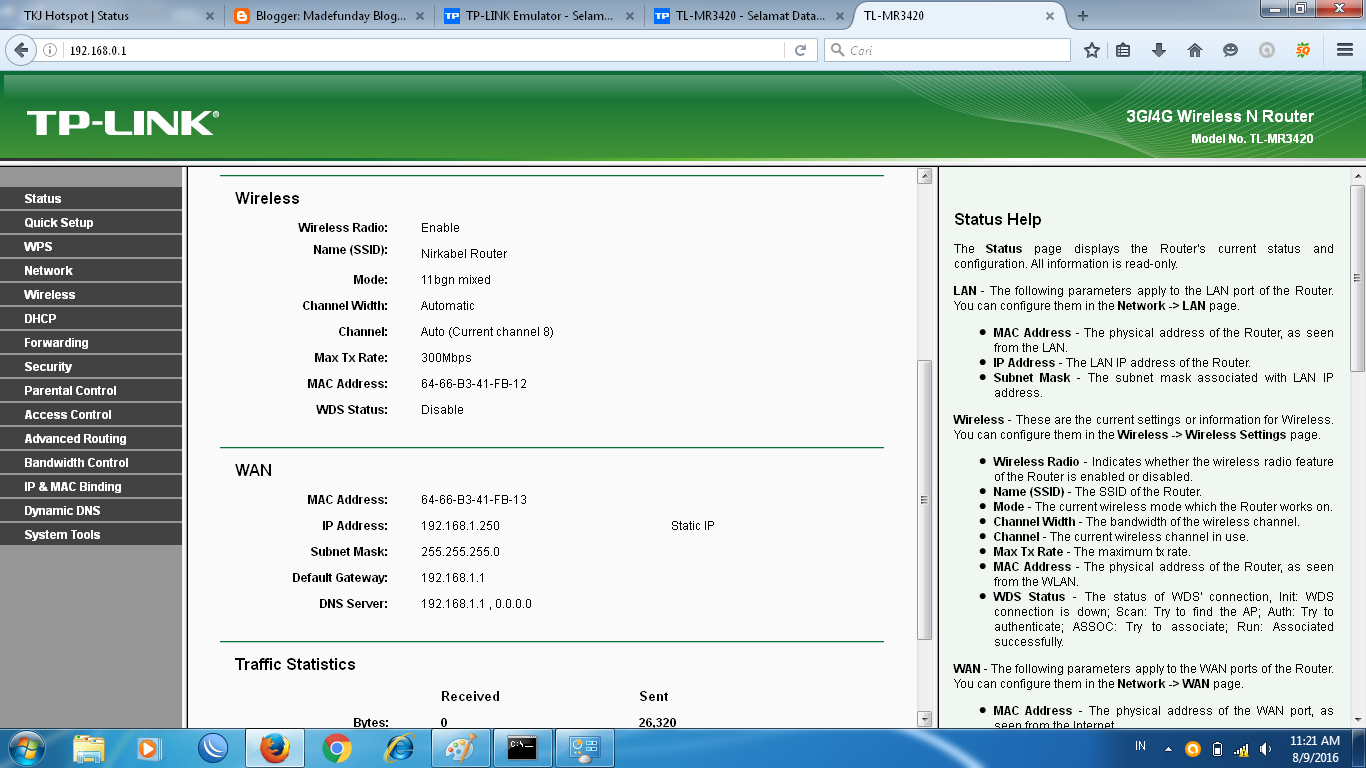Click the address bar showing 192.168.0.1
The image size is (1366, 768).
coord(425,50)
